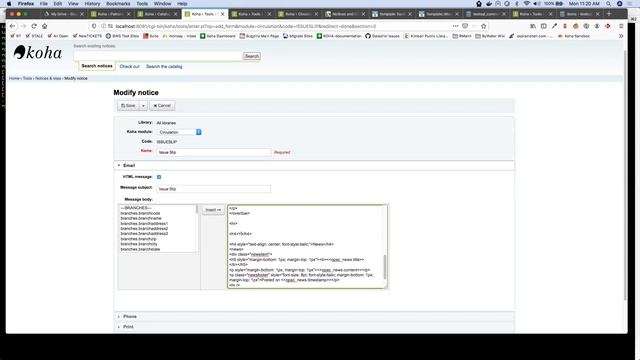Click the Search button
This screenshot has height=360, width=640.
[252, 56]
